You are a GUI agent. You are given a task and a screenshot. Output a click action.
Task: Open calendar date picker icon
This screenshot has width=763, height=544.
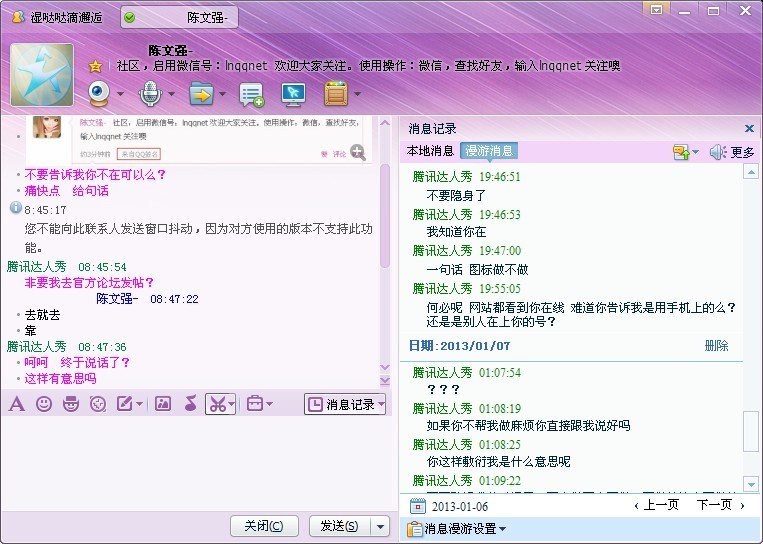pyautogui.click(x=418, y=506)
